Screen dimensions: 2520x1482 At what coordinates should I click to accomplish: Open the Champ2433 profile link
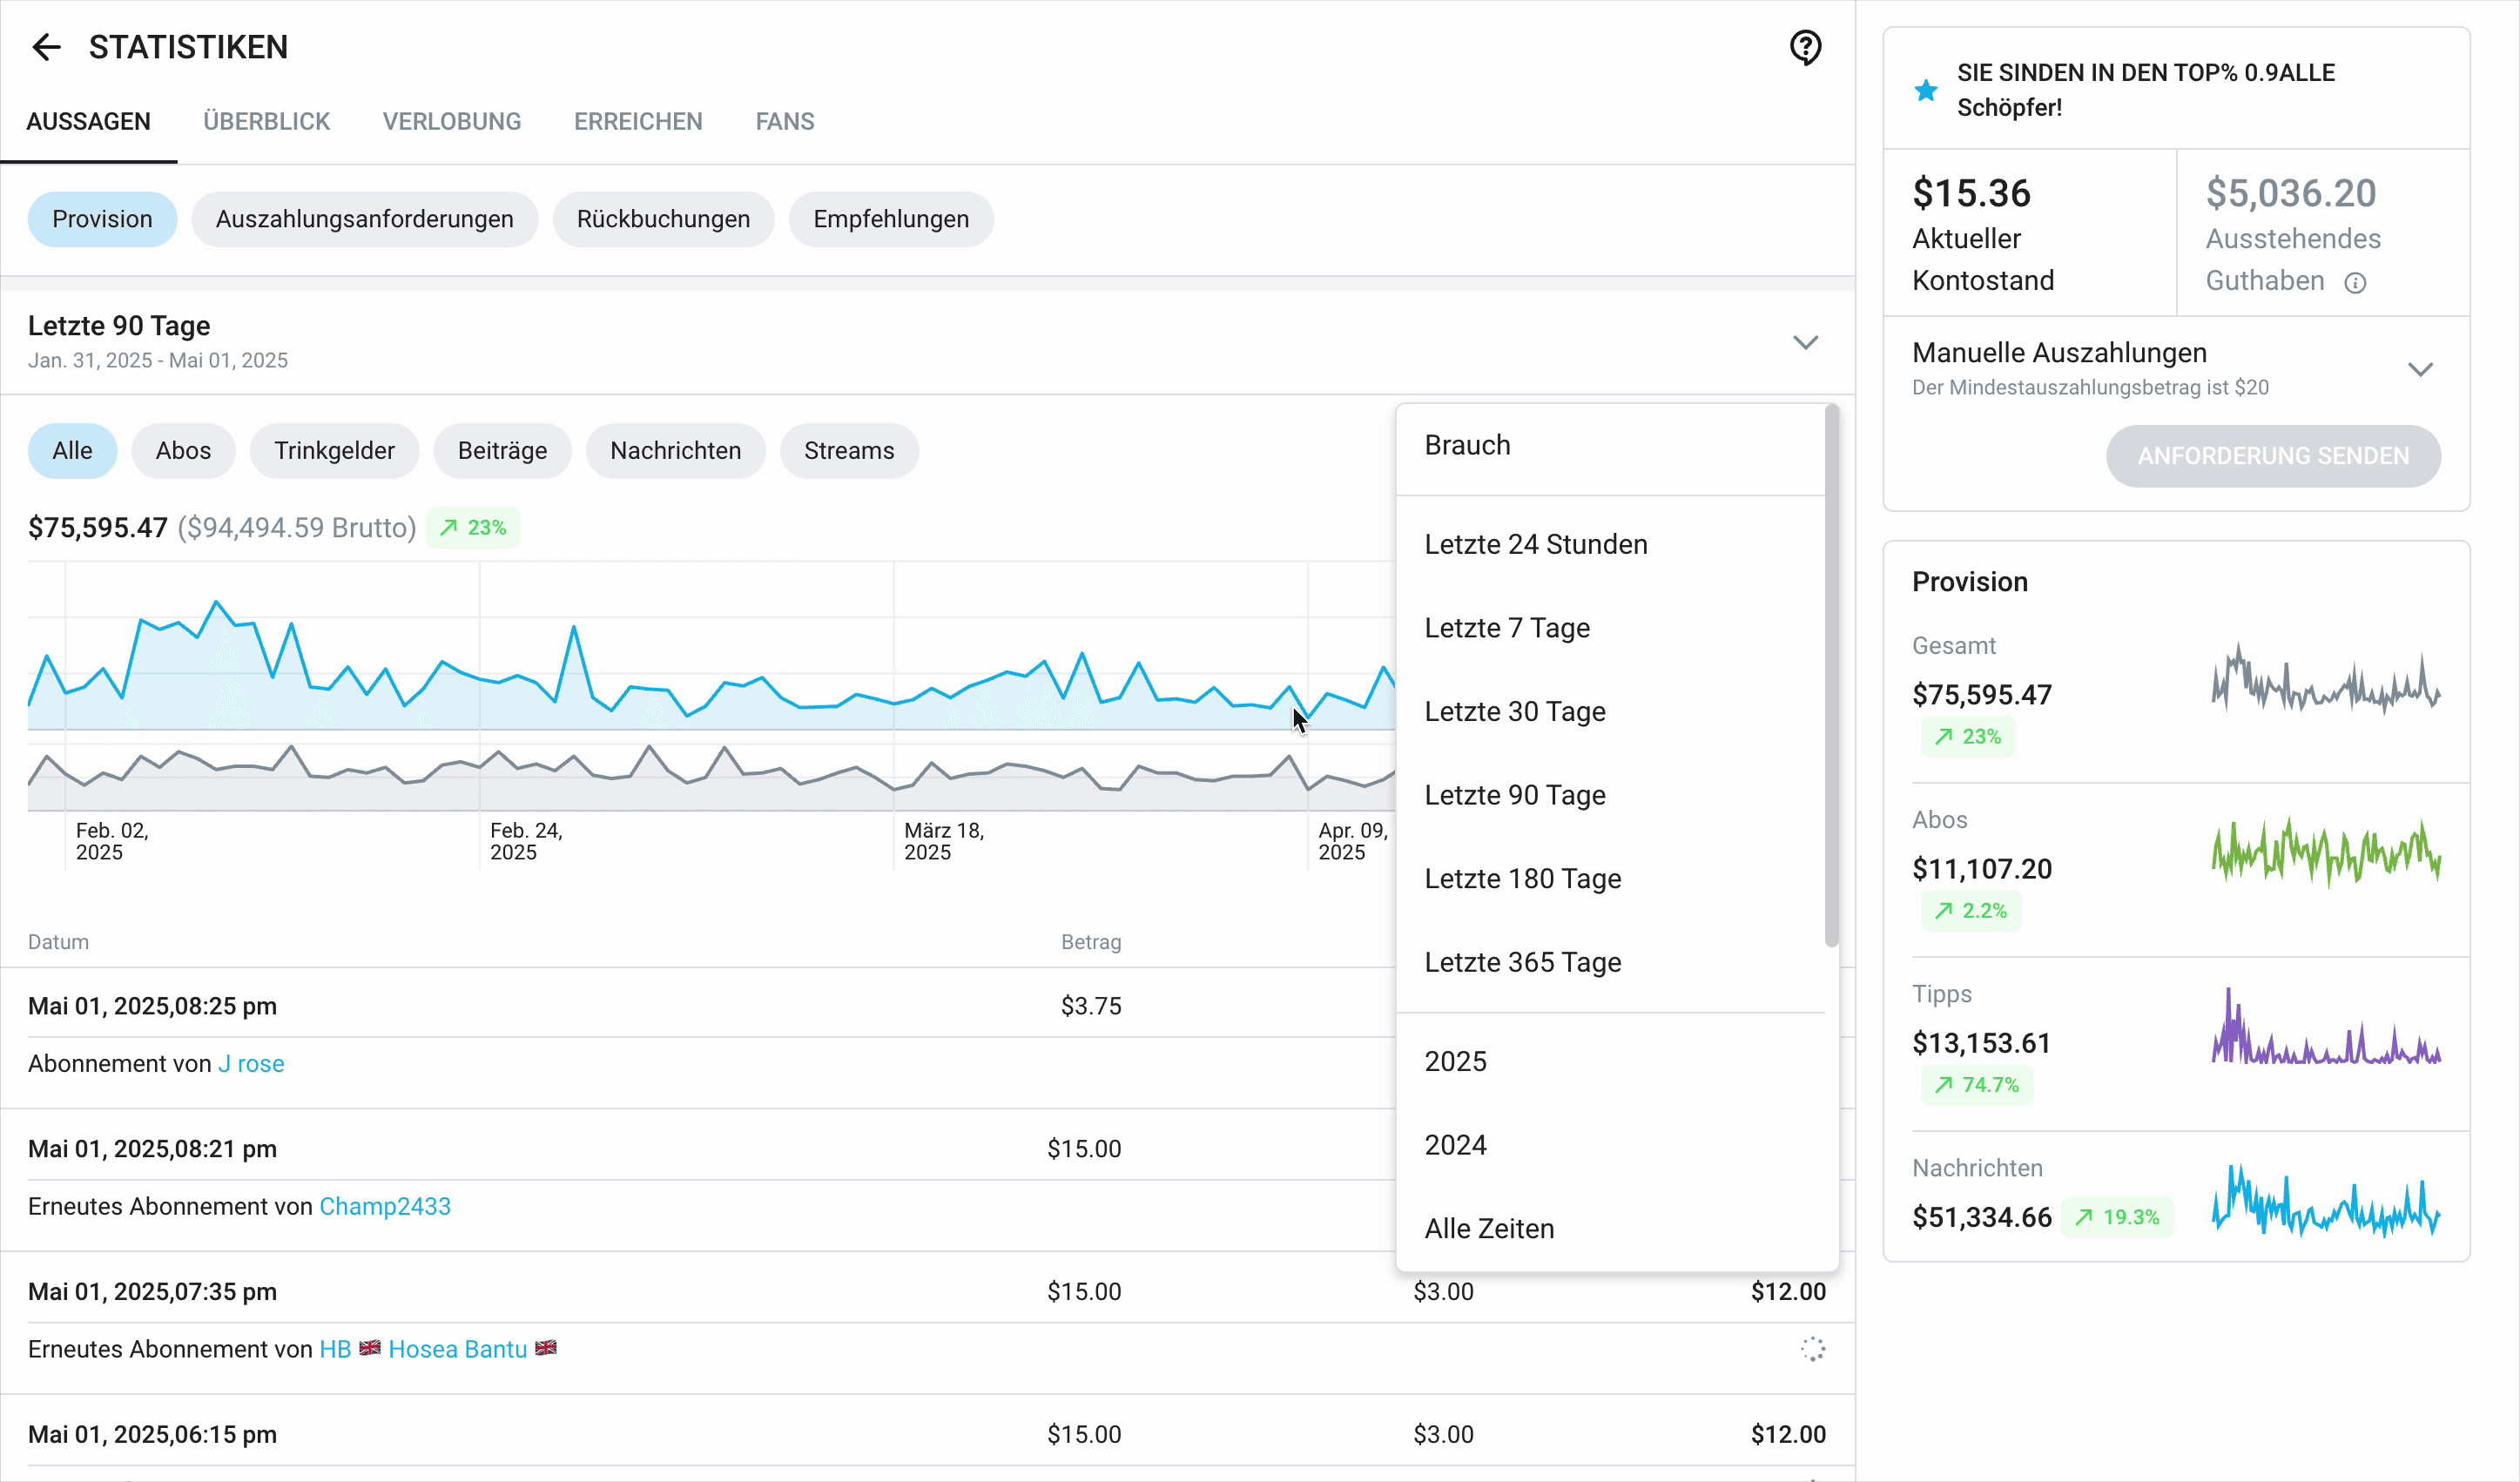tap(385, 1206)
